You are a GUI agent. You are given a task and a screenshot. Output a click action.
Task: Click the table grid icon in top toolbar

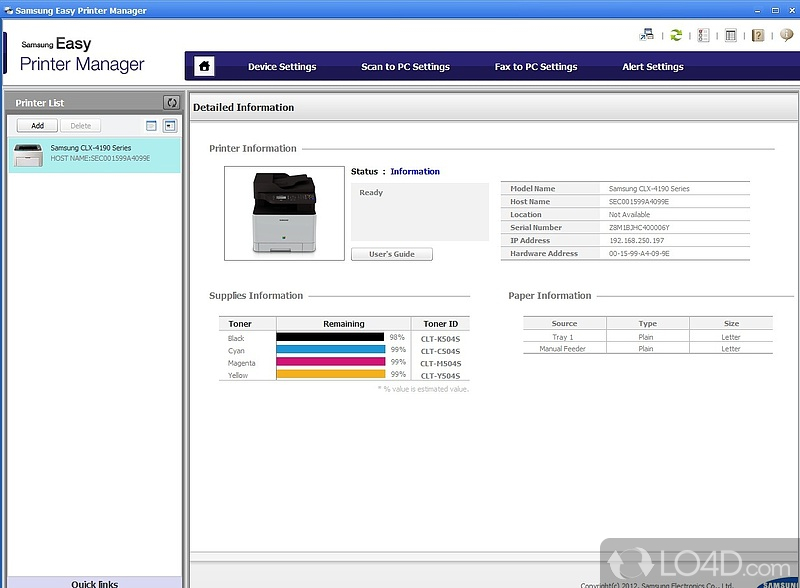731,35
